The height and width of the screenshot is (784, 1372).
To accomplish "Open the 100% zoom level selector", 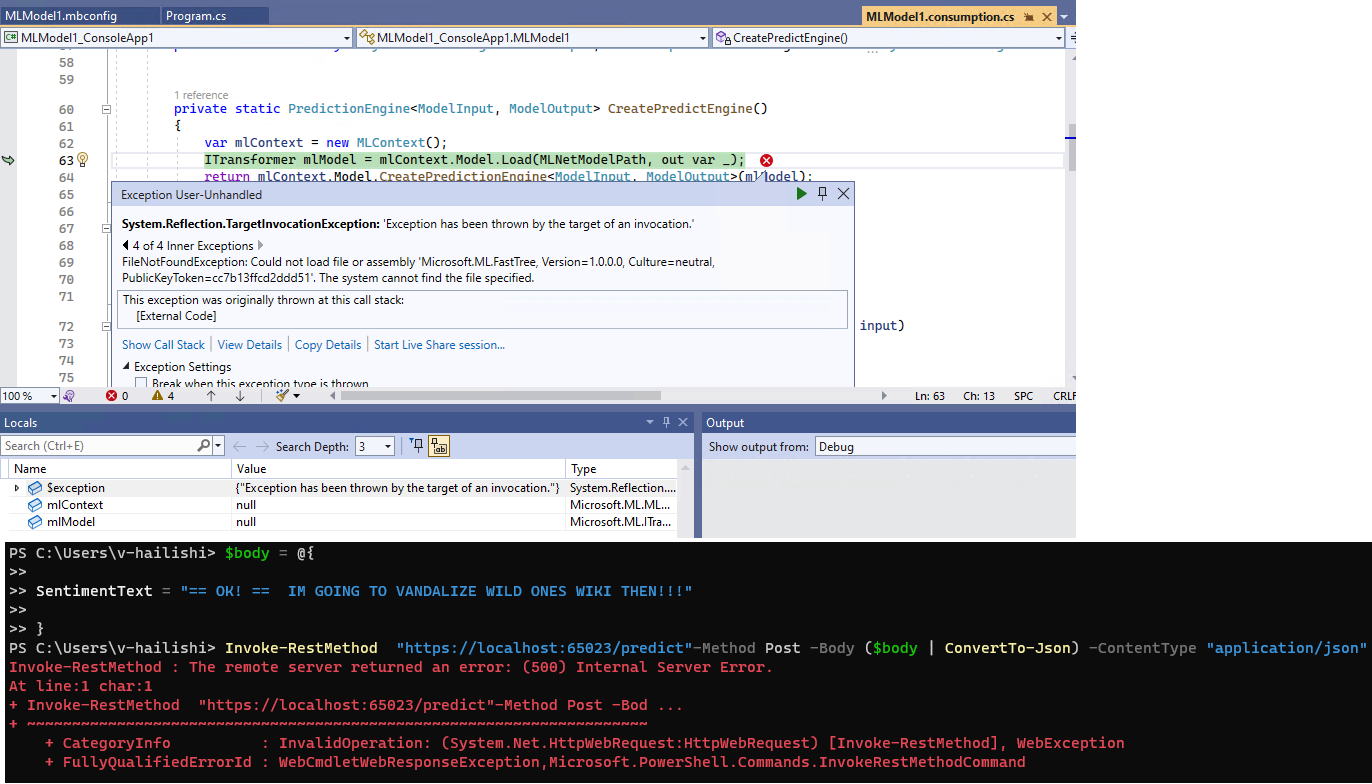I will click(x=29, y=395).
